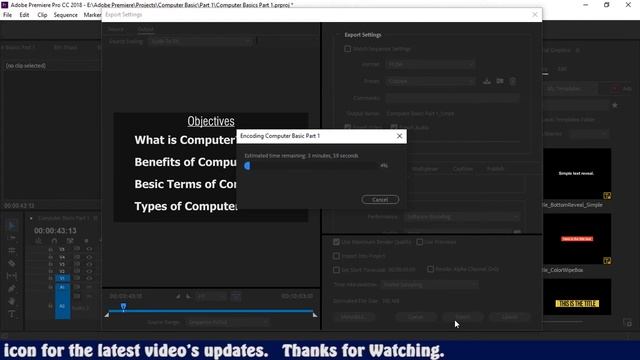Toggle Render Alpha Channel Only checkbox
This screenshot has width=640, height=360.
click(430, 269)
